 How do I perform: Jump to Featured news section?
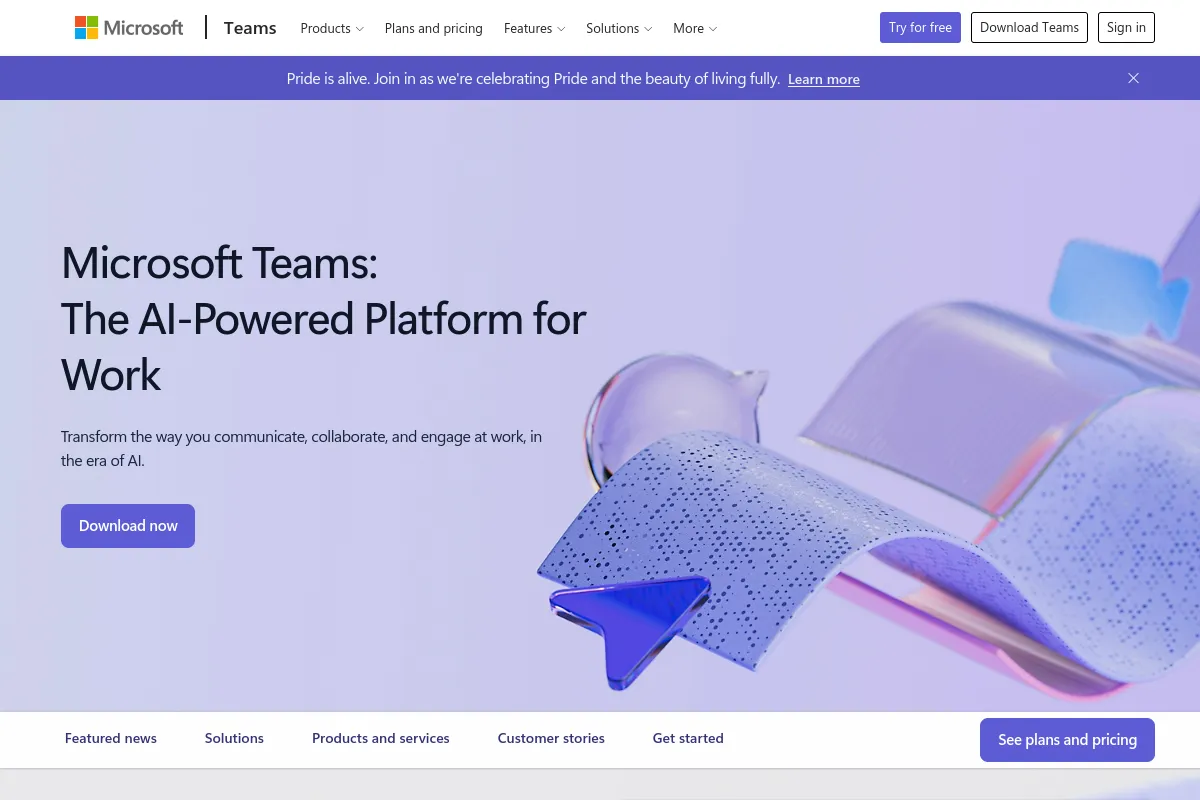(111, 739)
